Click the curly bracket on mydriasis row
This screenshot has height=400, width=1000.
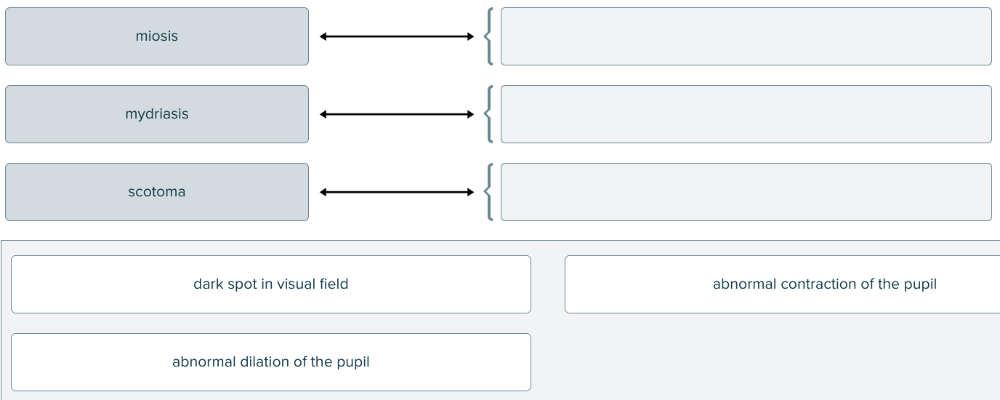pos(488,114)
